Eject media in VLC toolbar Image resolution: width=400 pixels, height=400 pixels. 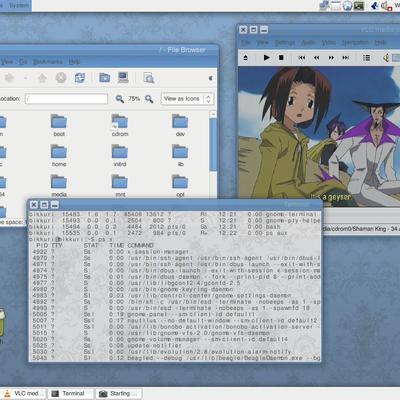(246, 58)
